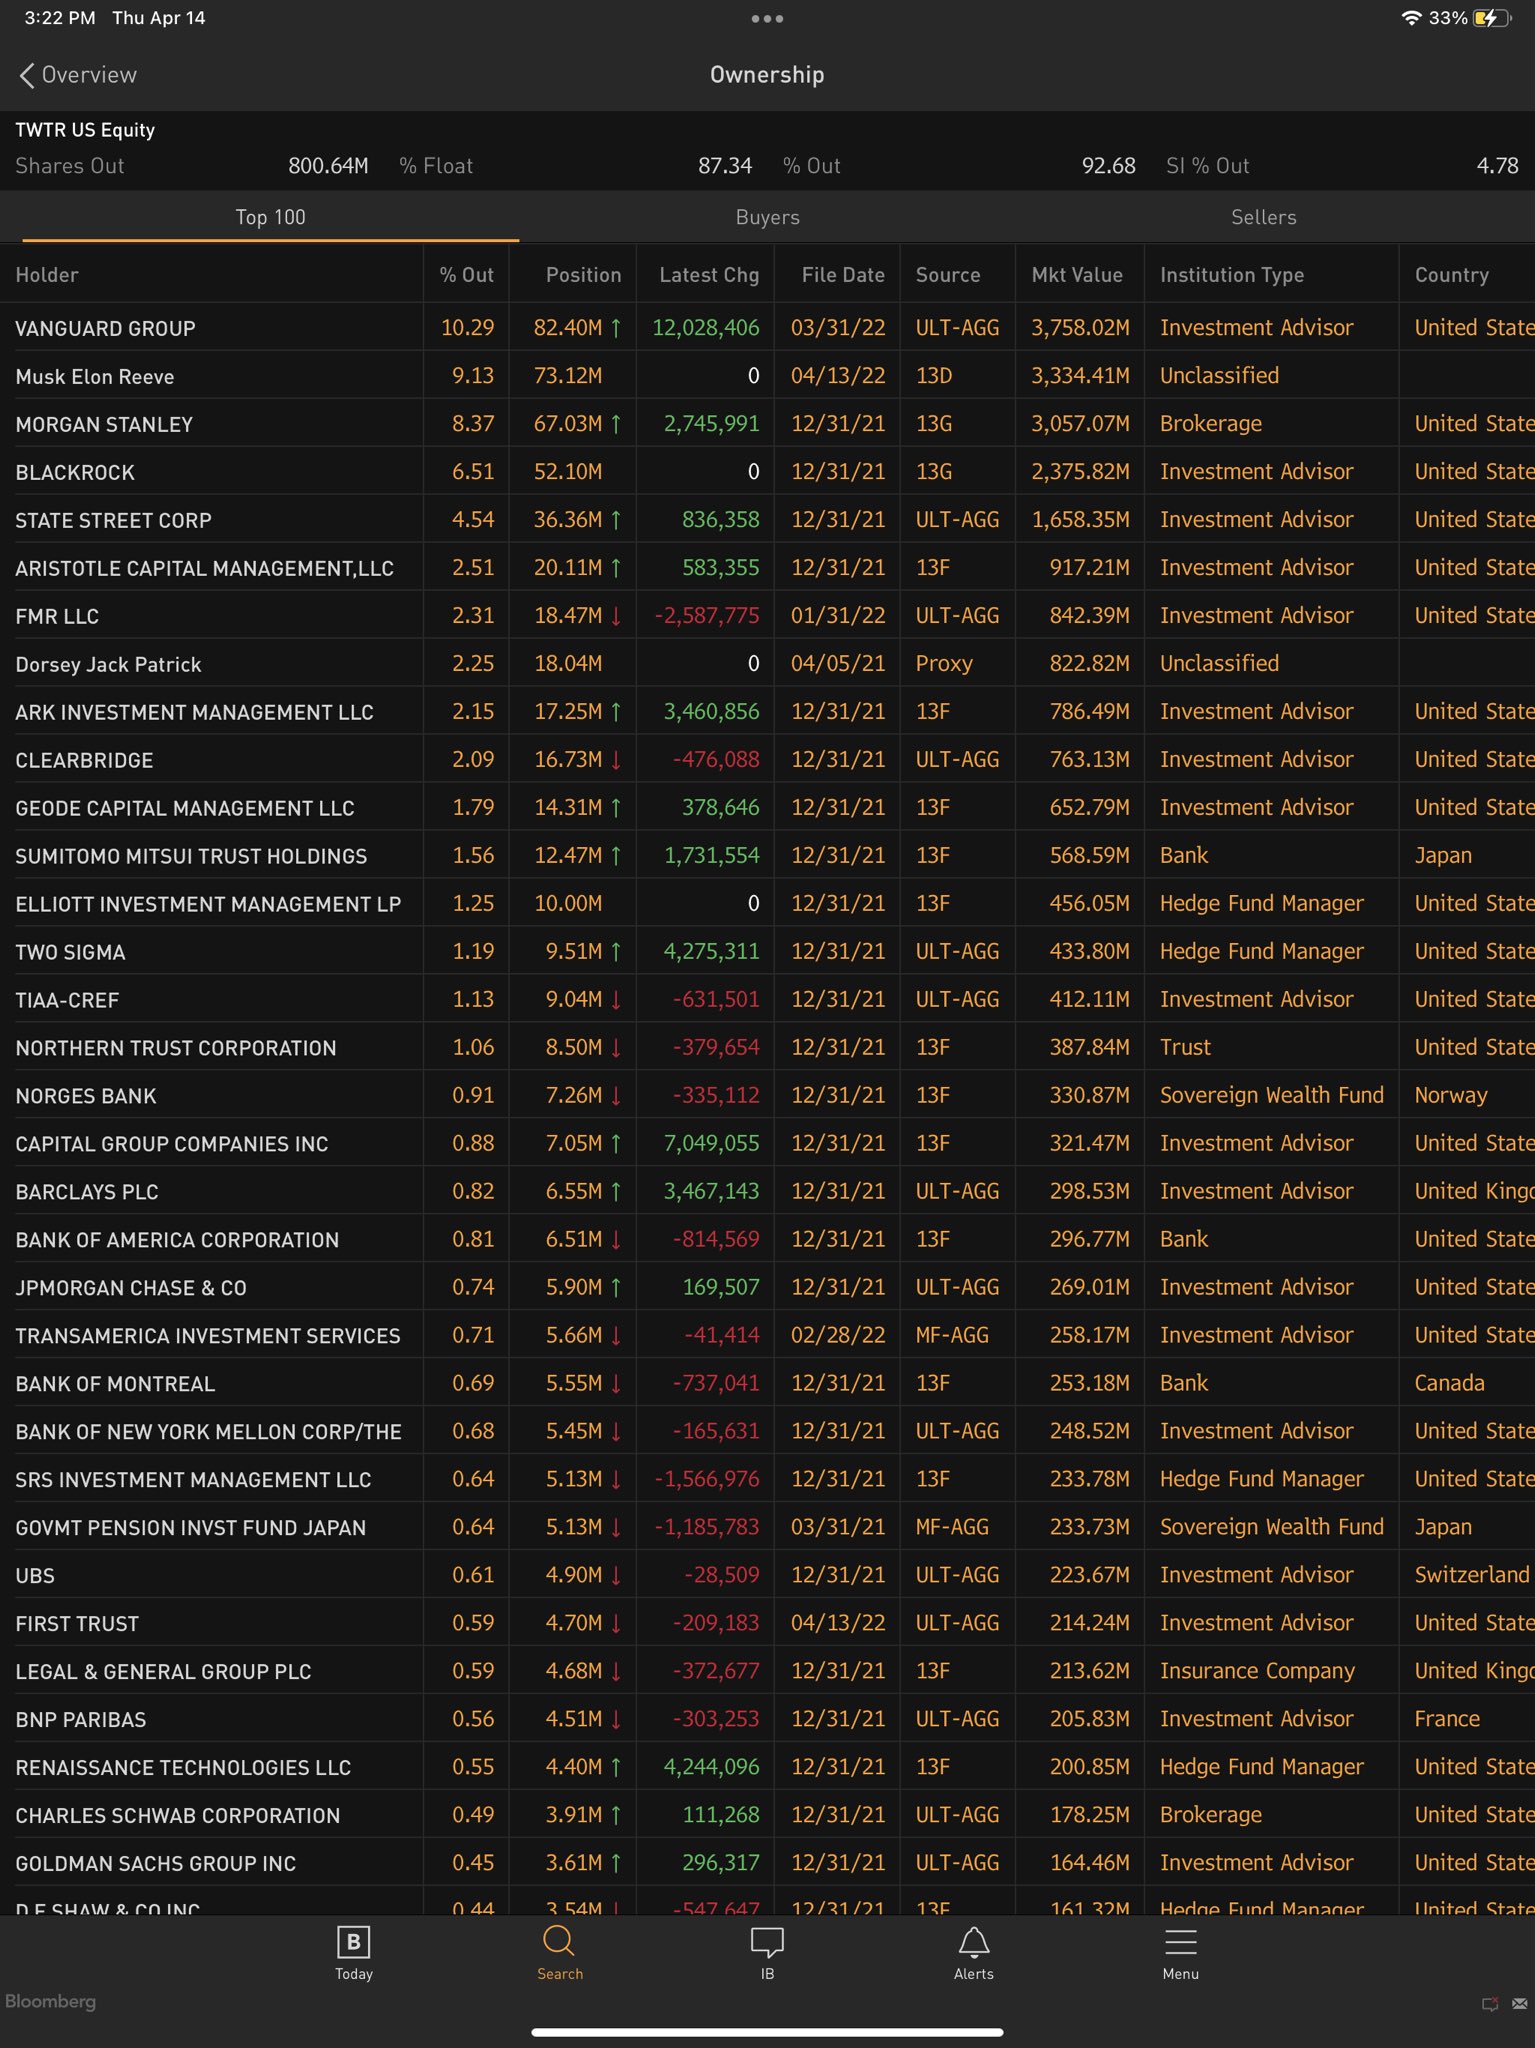Select ELLIOTT INVESTMENT MANAGEMENT LP row
The height and width of the screenshot is (2048, 1535).
click(x=767, y=904)
